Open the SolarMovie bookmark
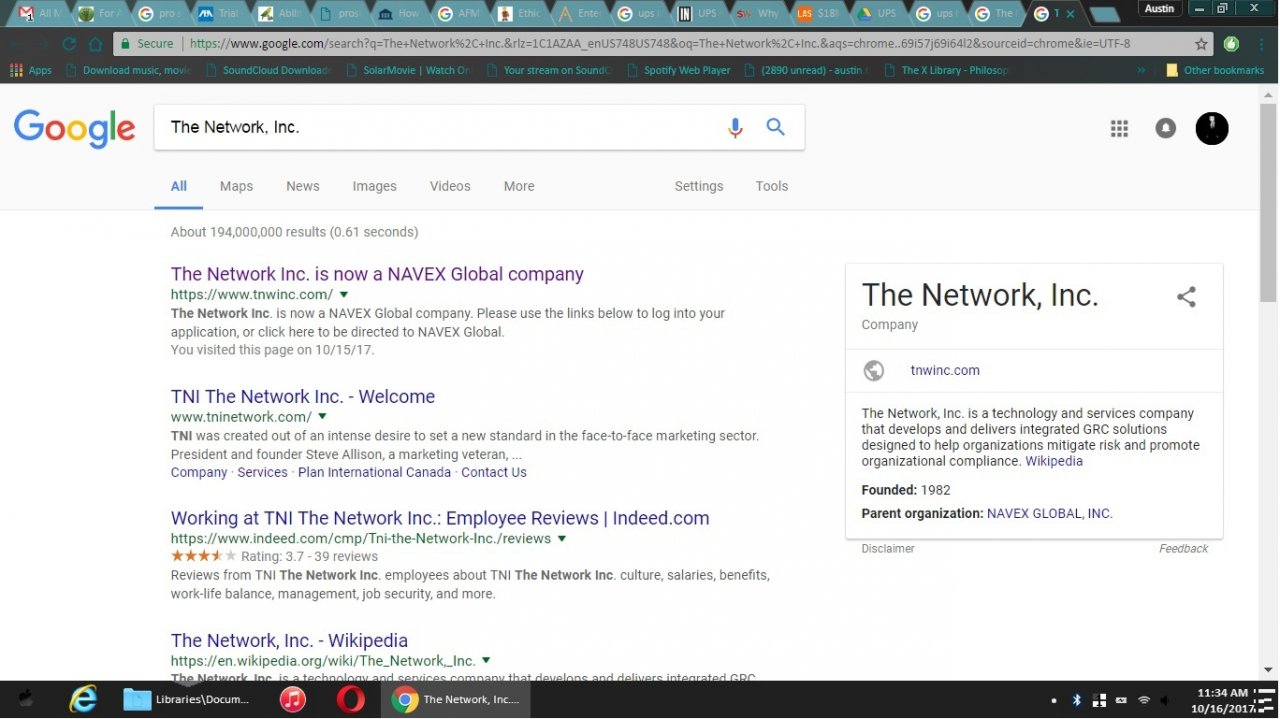Screen dimensions: 1280x719 point(410,70)
